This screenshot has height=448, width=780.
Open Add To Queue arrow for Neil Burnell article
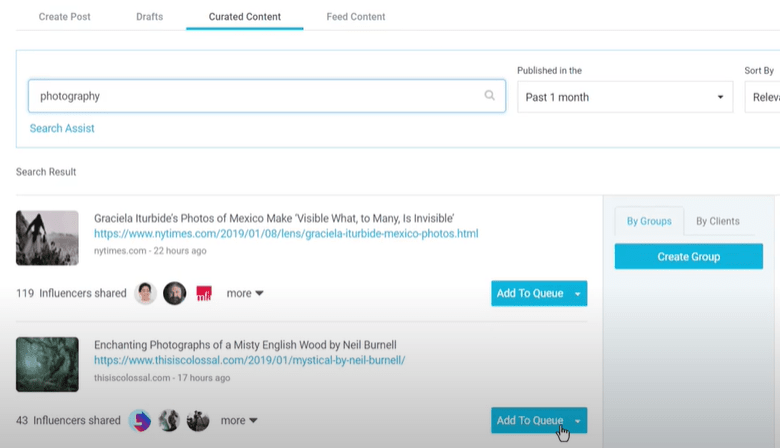pos(578,421)
